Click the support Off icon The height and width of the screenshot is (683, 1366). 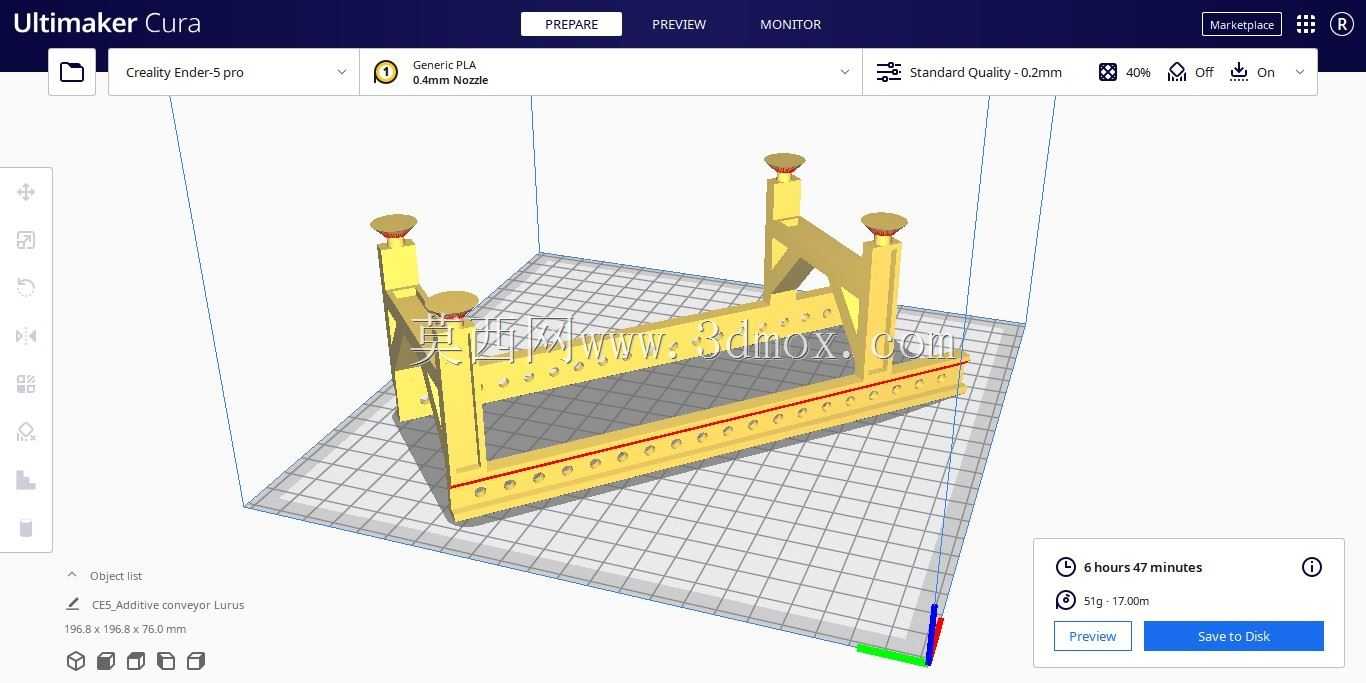(x=1177, y=72)
